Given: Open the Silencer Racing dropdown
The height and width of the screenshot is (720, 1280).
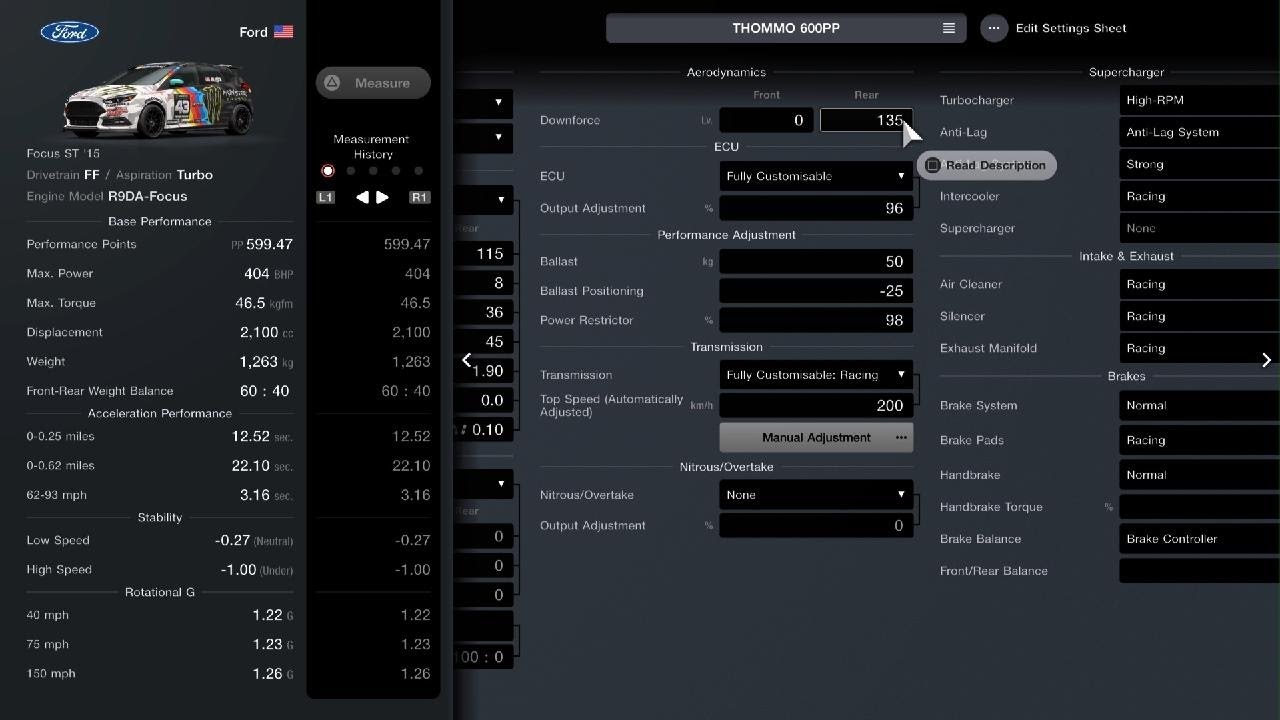Looking at the screenshot, I should click(x=1199, y=316).
